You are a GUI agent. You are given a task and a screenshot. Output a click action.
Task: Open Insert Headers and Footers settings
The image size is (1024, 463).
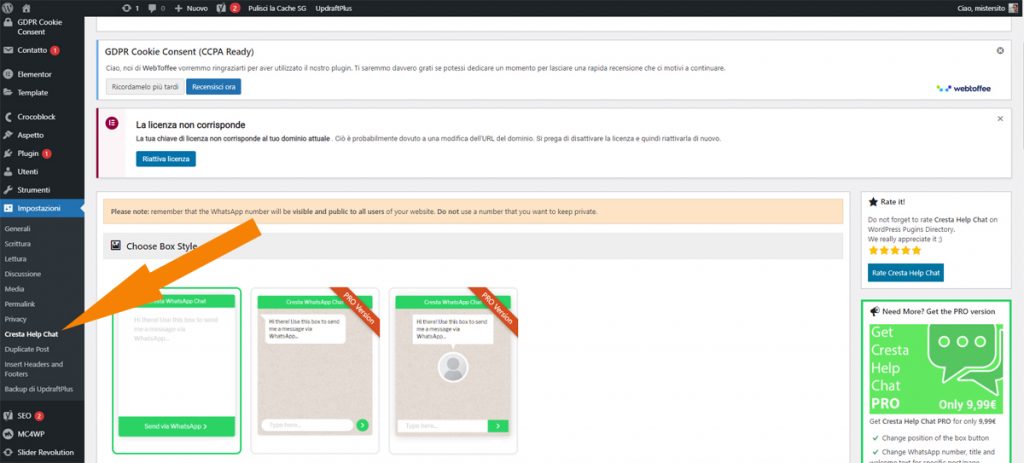pos(34,369)
